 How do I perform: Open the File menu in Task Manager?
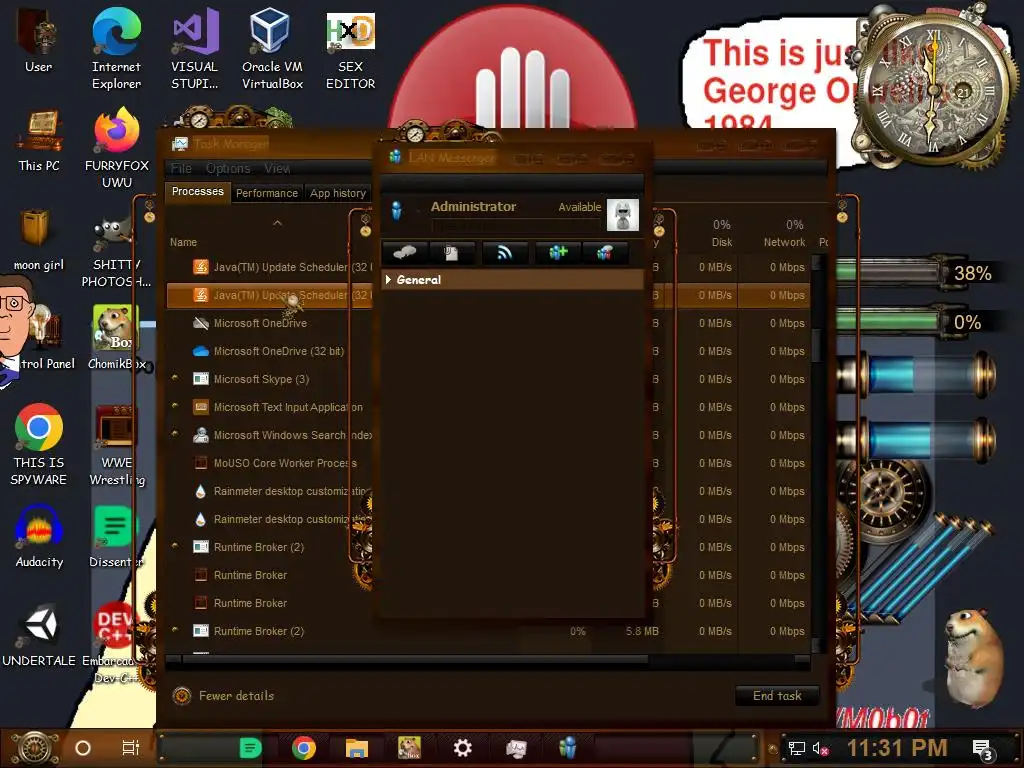pyautogui.click(x=181, y=168)
